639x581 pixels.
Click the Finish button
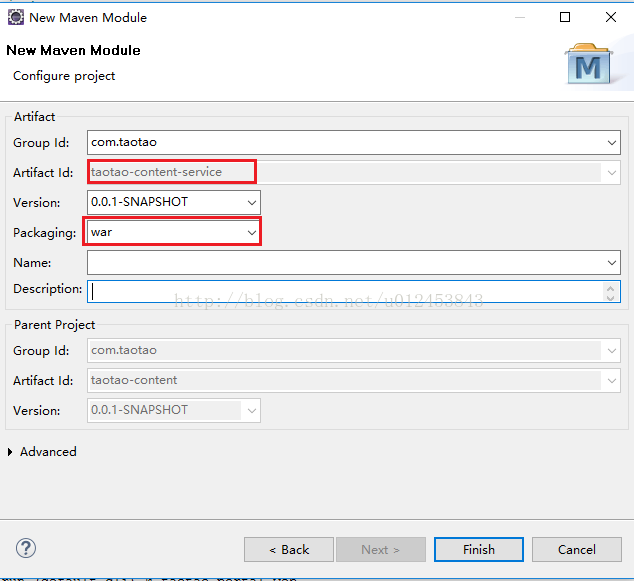479,550
